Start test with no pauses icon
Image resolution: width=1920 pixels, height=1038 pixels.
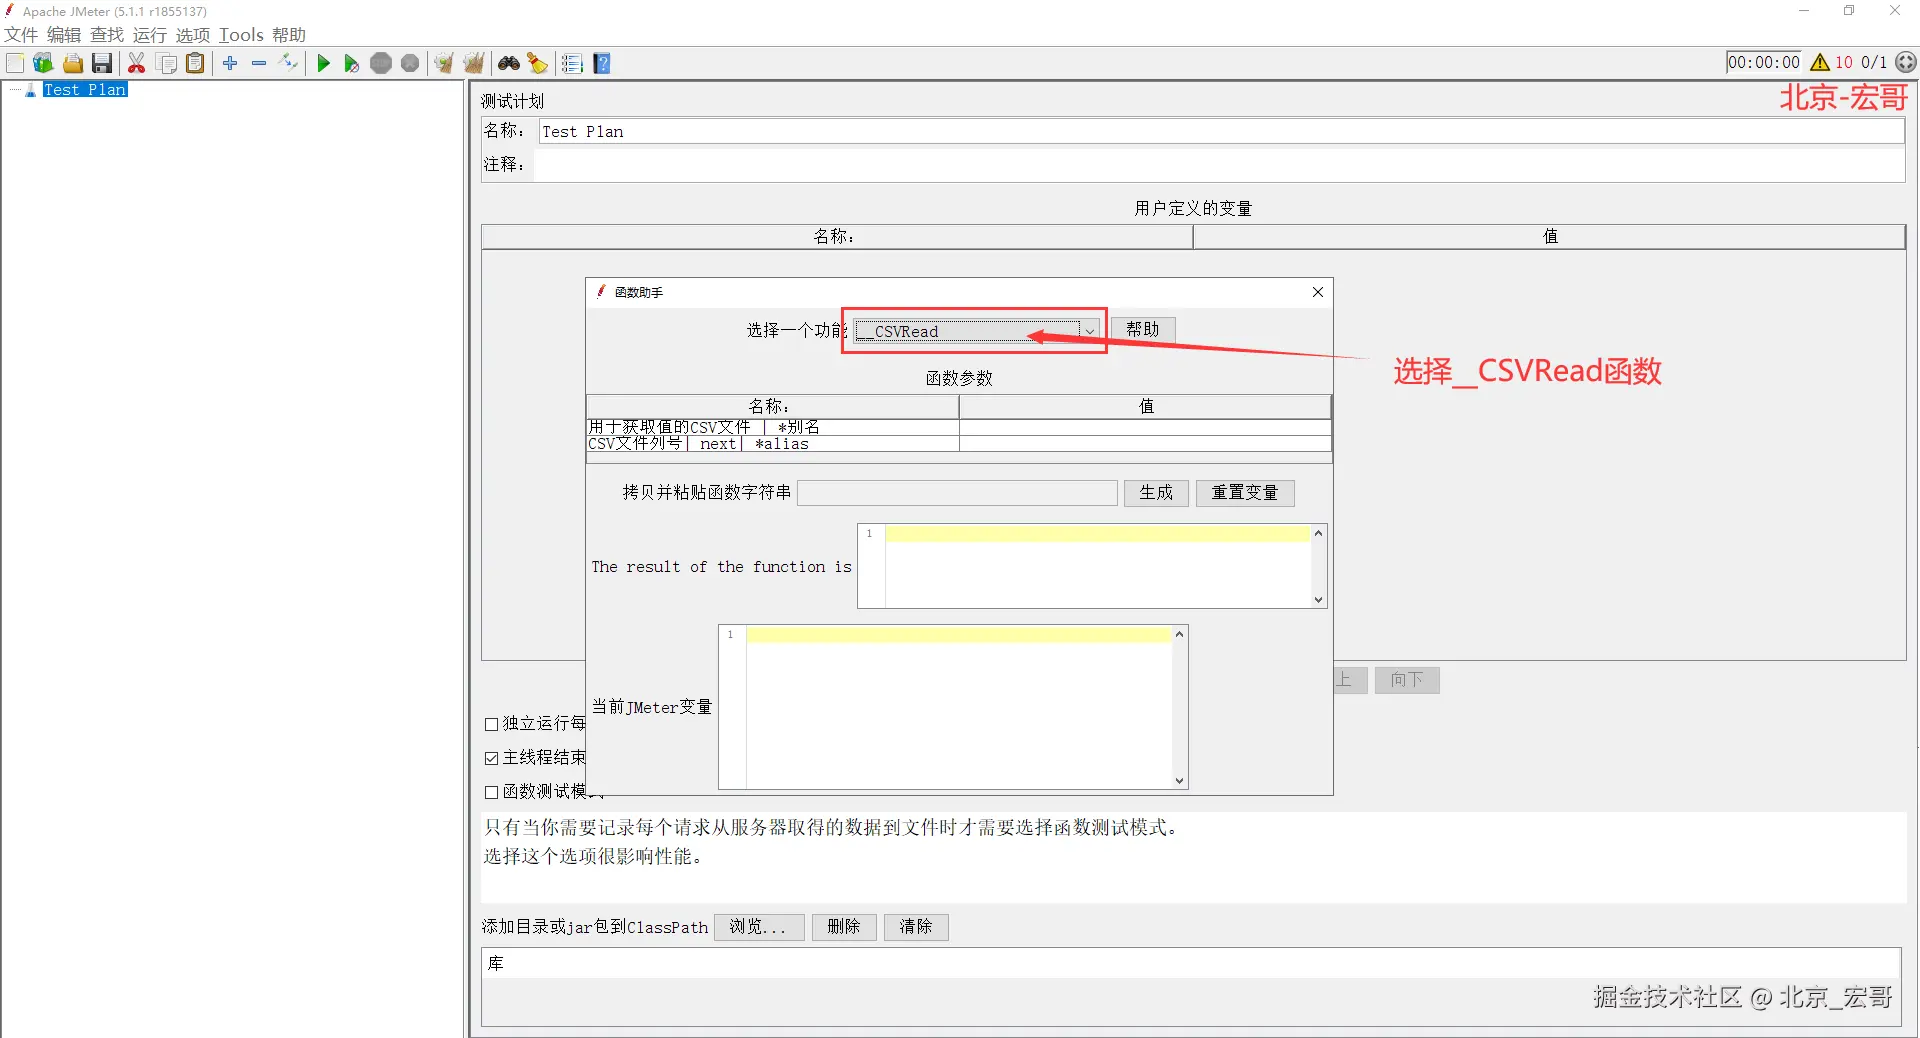(x=352, y=63)
